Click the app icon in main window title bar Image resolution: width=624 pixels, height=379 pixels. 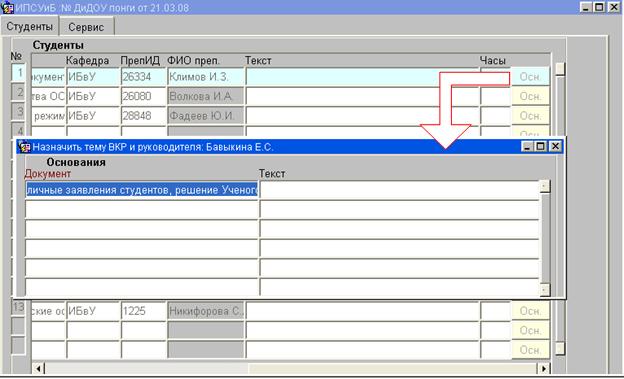[x=8, y=7]
